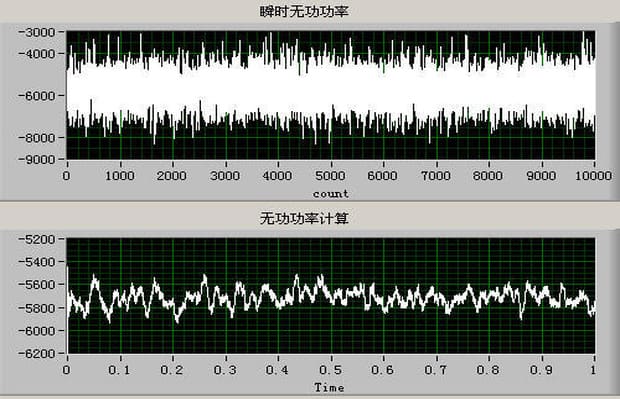Click the Time axis label

[x=329, y=388]
